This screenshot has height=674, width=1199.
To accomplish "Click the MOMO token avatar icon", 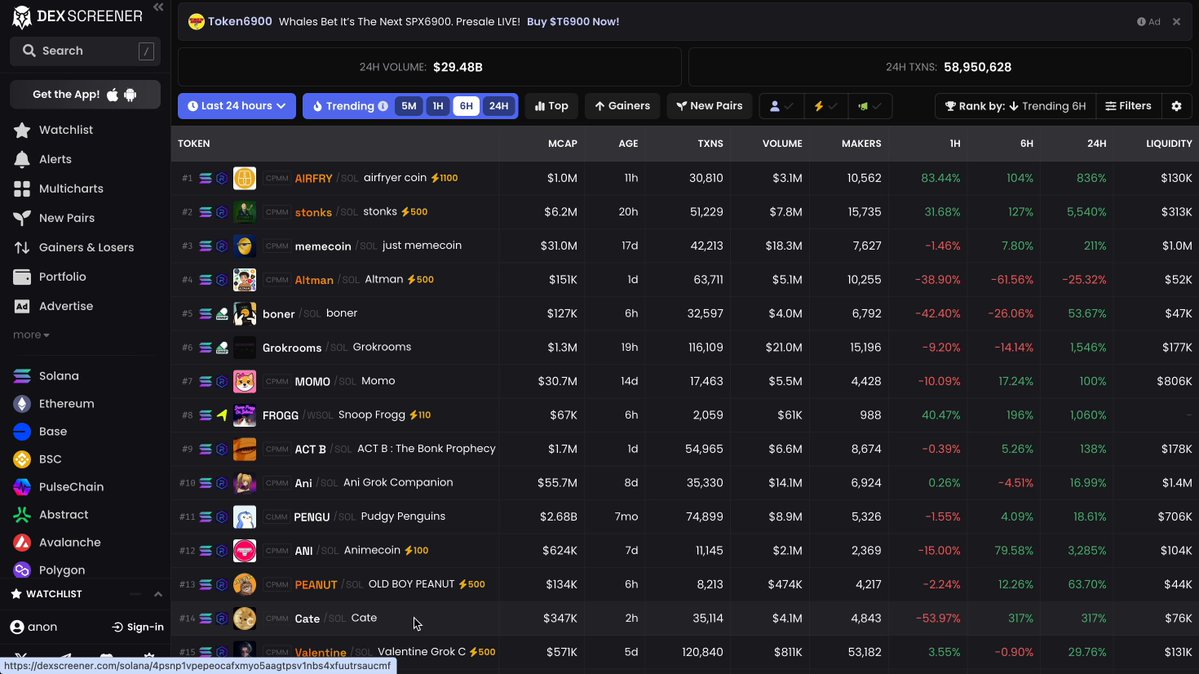I will point(245,381).
